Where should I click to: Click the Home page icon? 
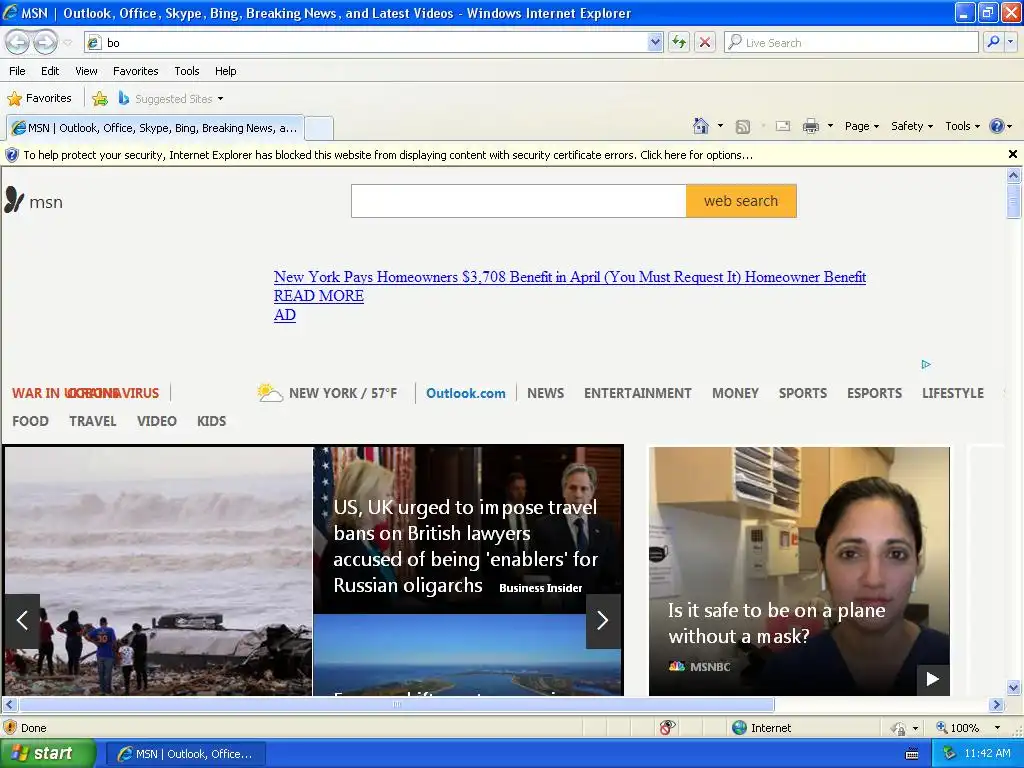coord(701,126)
